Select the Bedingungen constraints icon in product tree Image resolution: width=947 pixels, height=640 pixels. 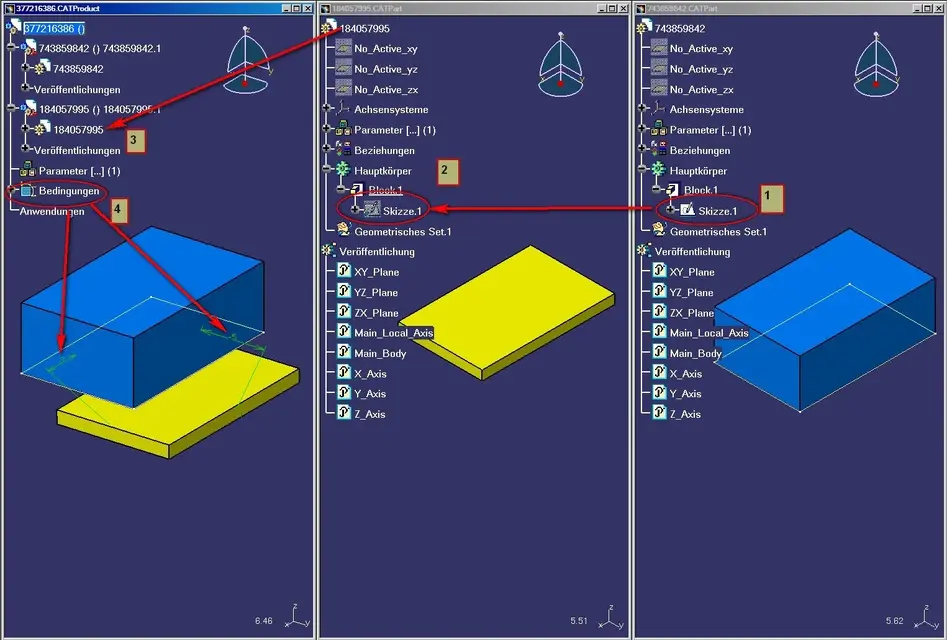click(x=27, y=190)
